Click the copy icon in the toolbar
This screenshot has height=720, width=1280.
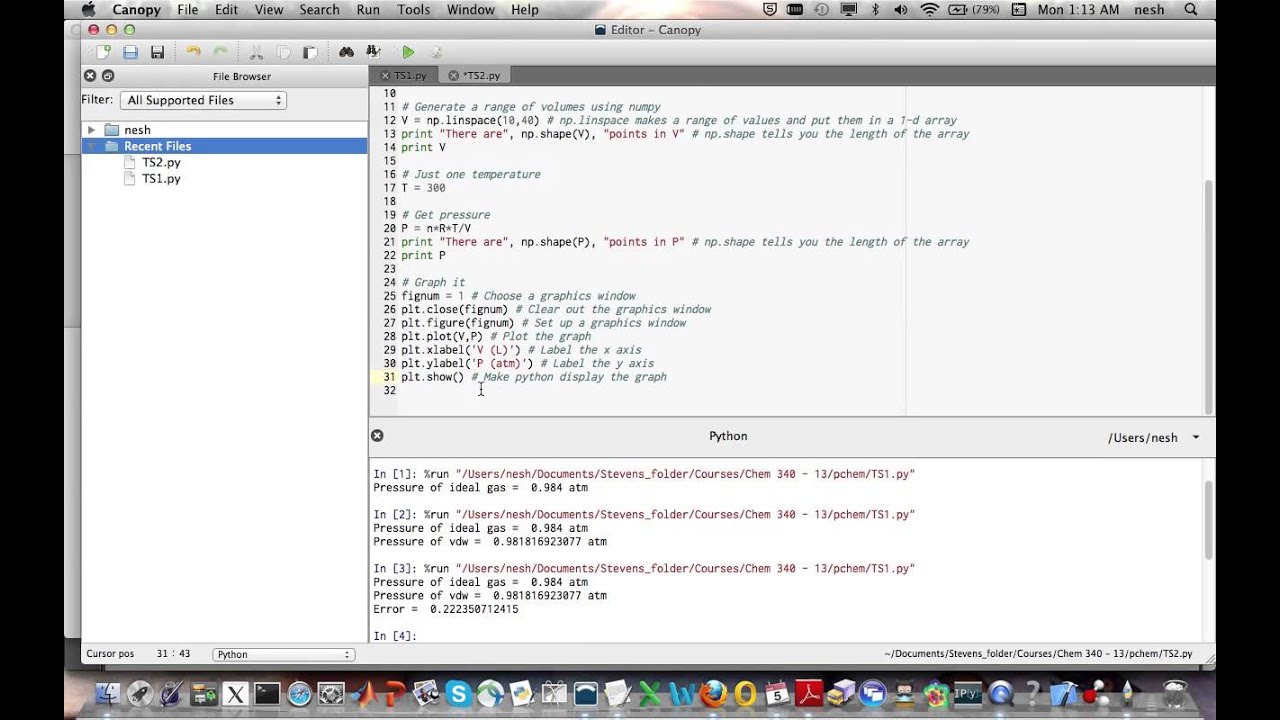(283, 52)
